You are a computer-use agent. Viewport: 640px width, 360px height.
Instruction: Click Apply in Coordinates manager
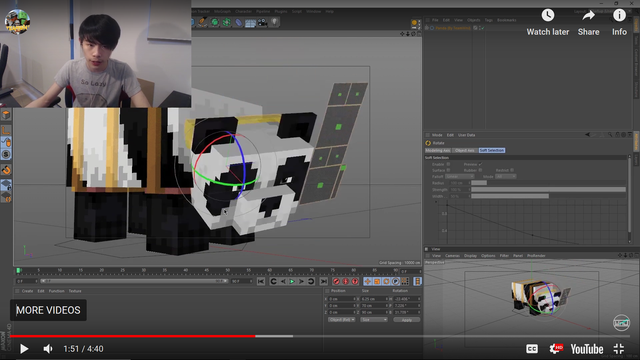pos(407,320)
